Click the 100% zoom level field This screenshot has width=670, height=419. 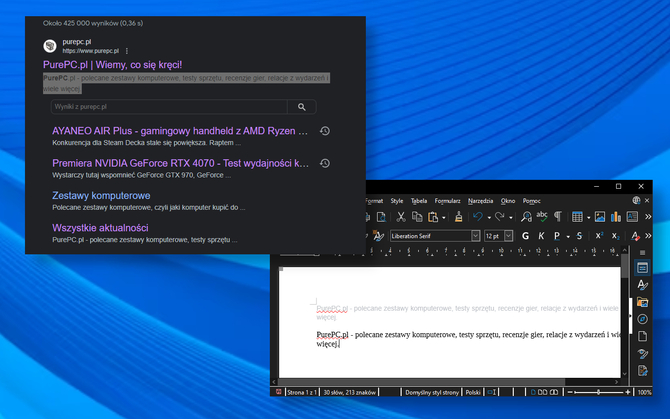coord(644,392)
